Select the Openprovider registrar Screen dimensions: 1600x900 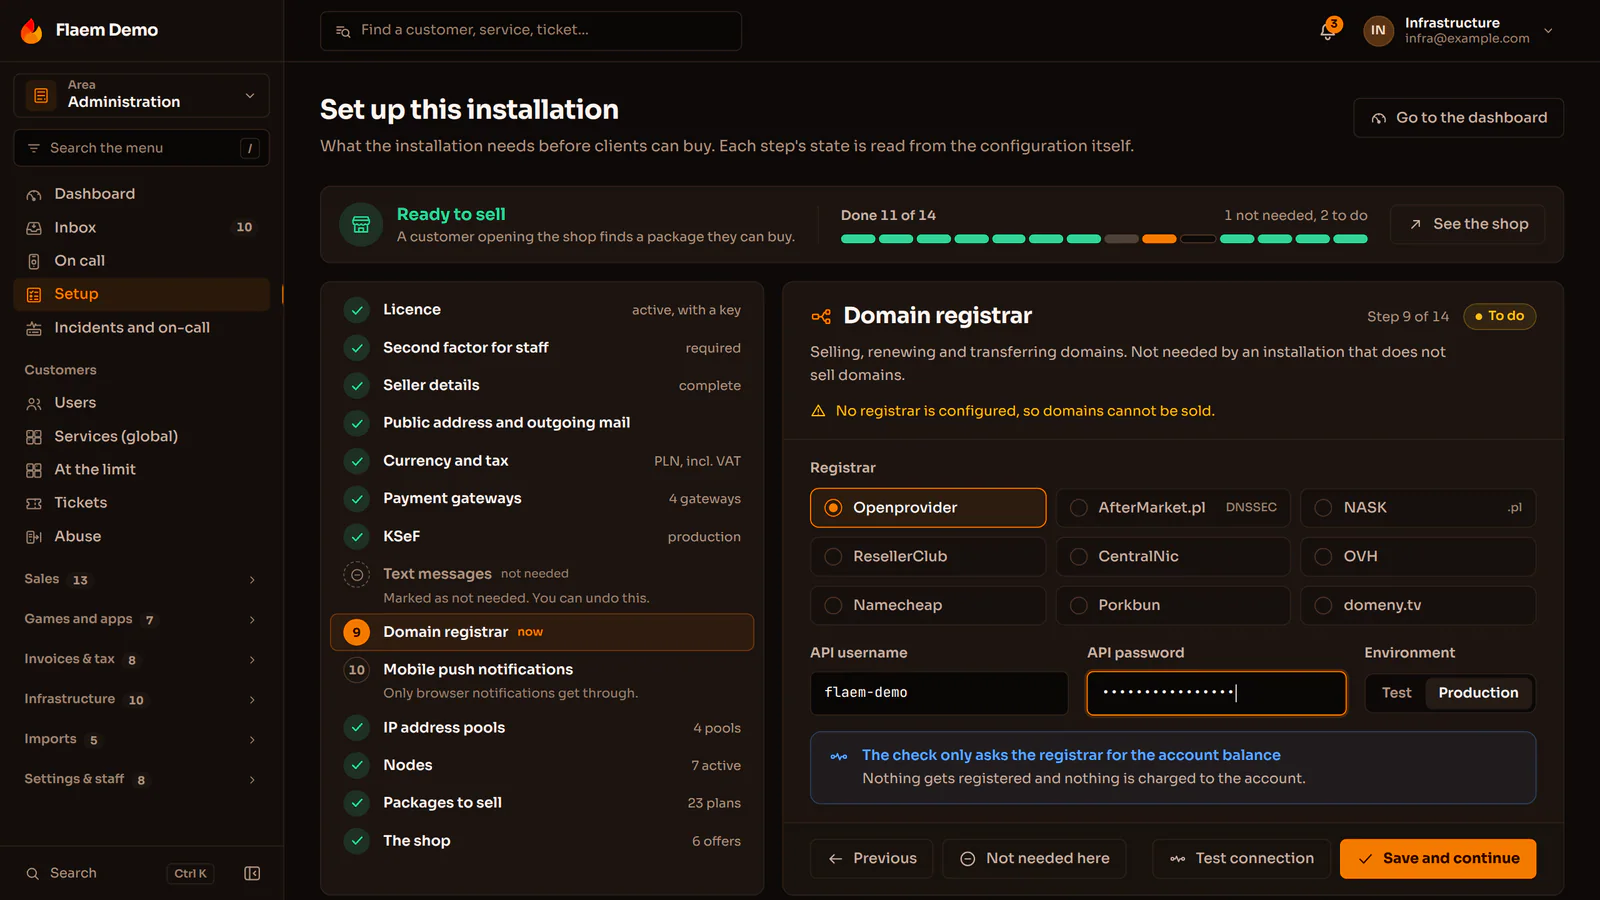(x=928, y=508)
